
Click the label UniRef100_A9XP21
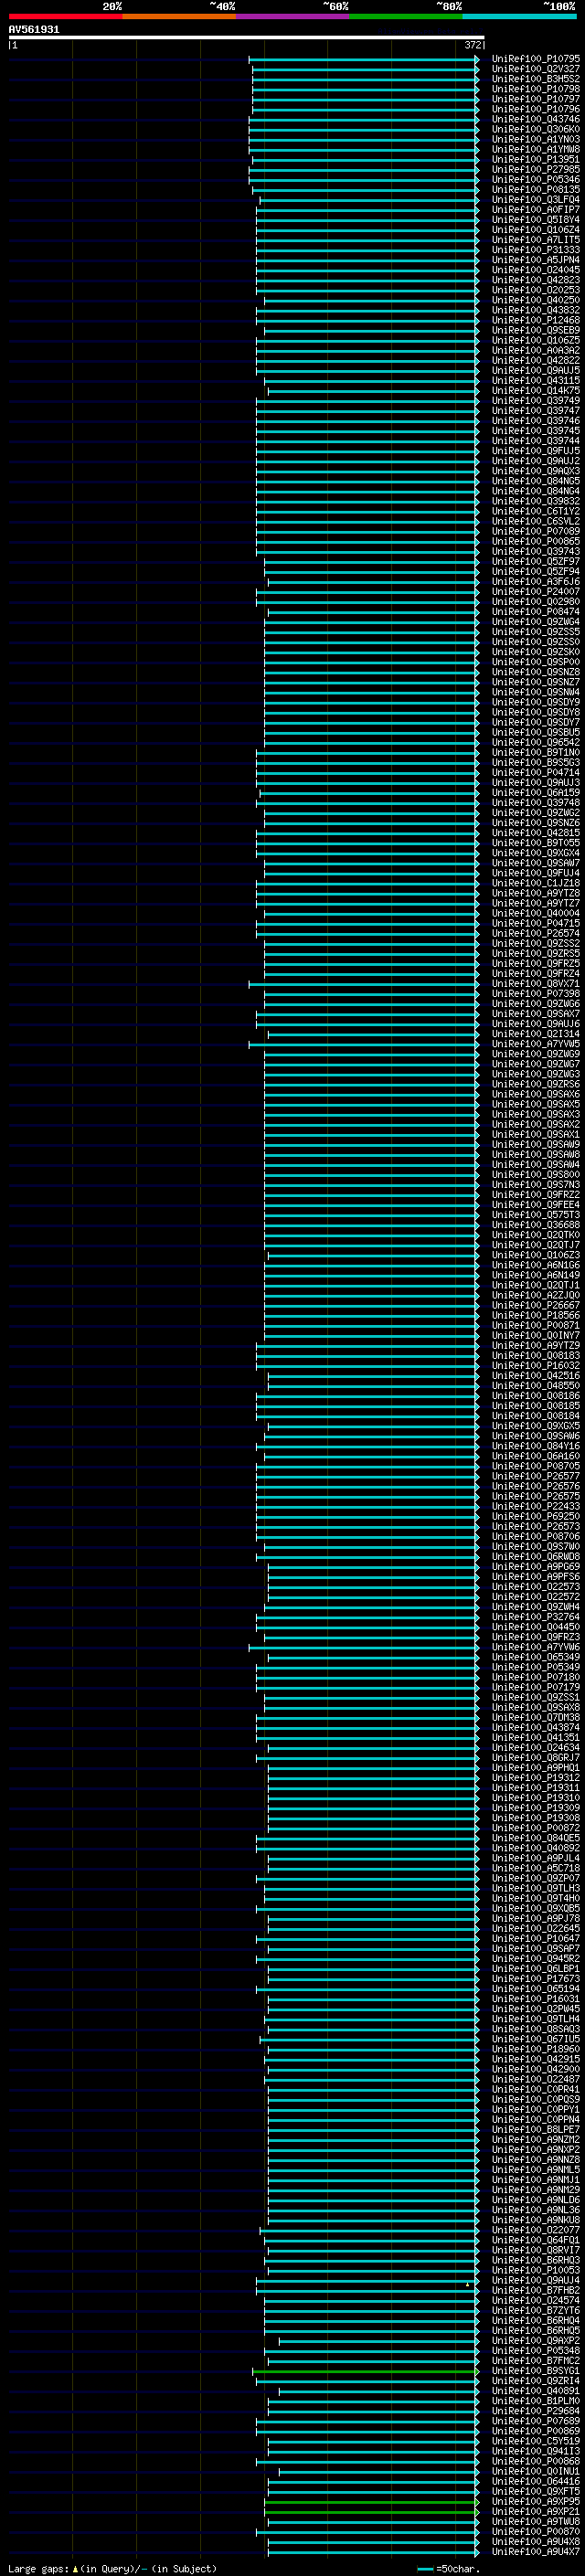tap(535, 2511)
